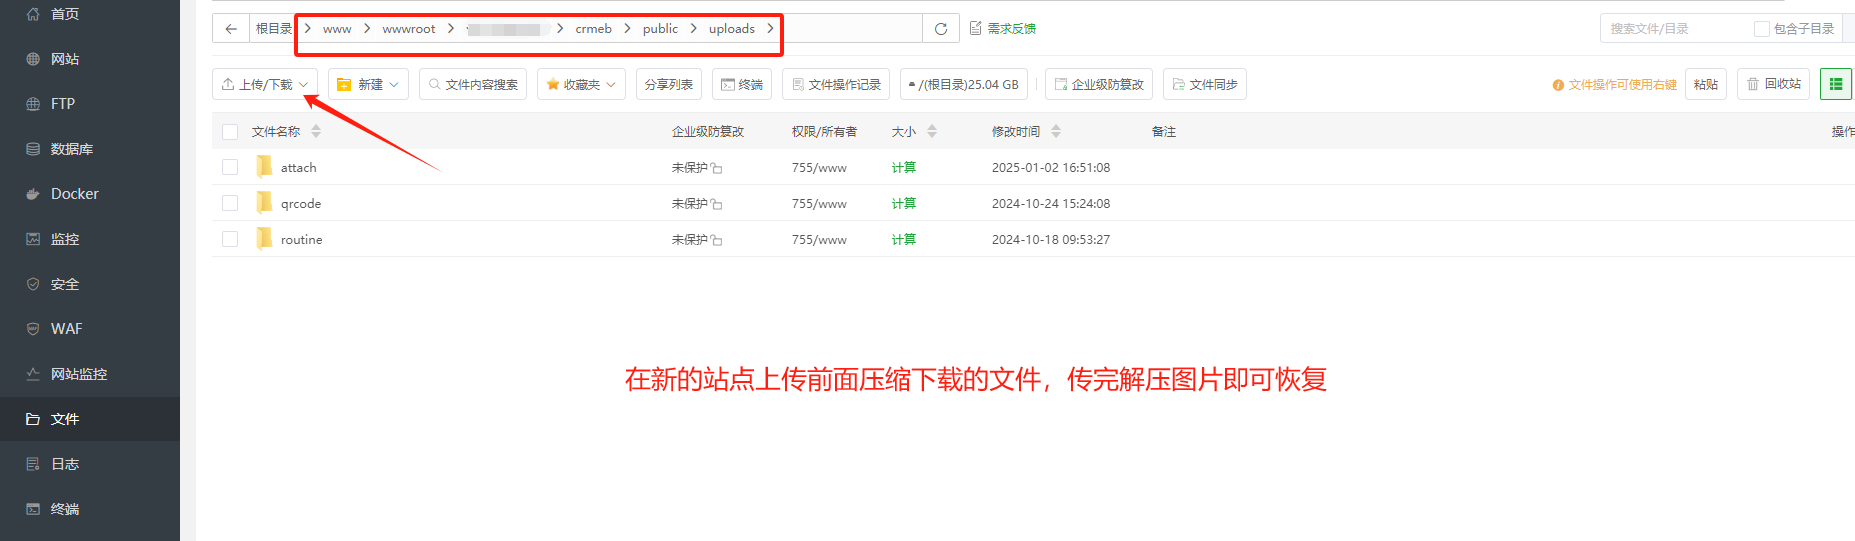Sort by 修改时间 column arrows
The image size is (1855, 541).
click(x=1056, y=131)
